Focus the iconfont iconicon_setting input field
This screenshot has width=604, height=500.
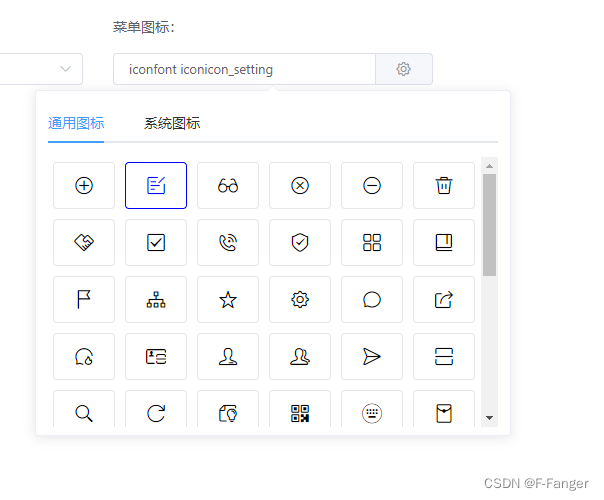244,69
